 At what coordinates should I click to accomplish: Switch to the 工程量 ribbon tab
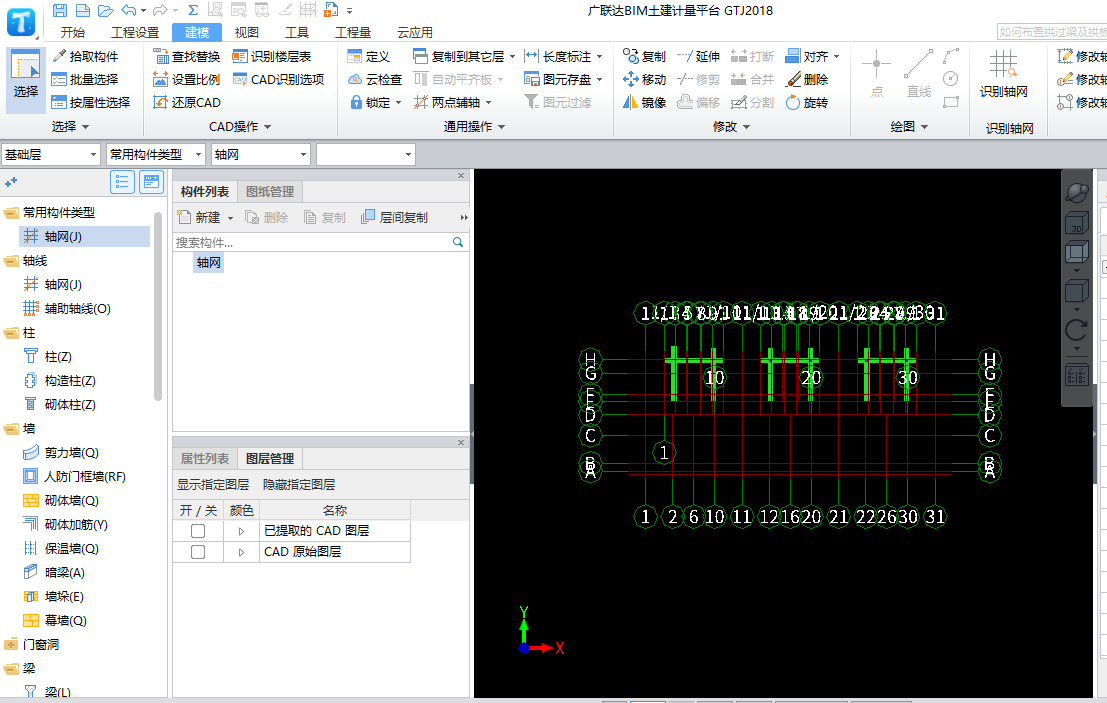click(353, 32)
